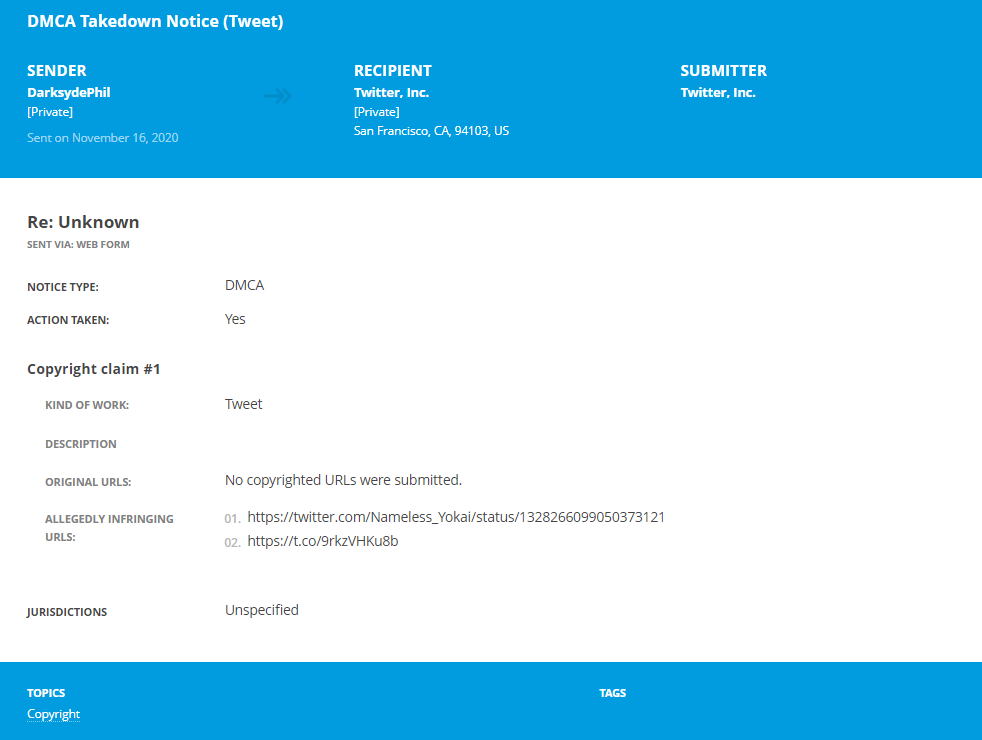This screenshot has width=982, height=740.
Task: Open the DarksydePhil sender link
Action: pyautogui.click(x=69, y=93)
